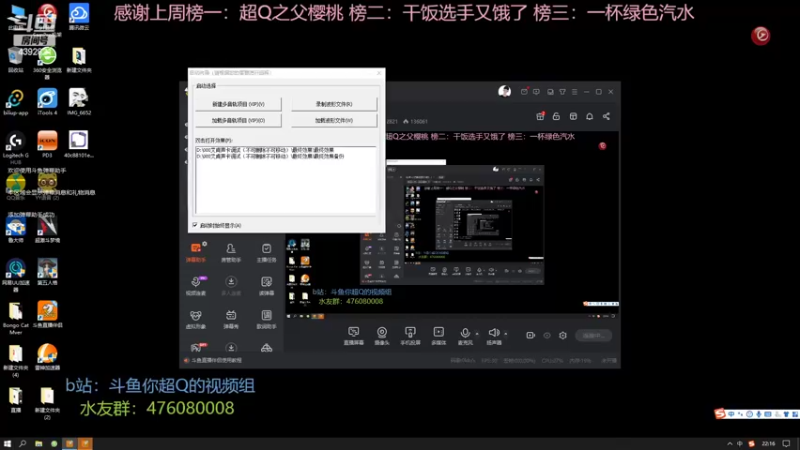Click record icon in Douyu bottom bar
The image size is (800, 450).
point(531,335)
